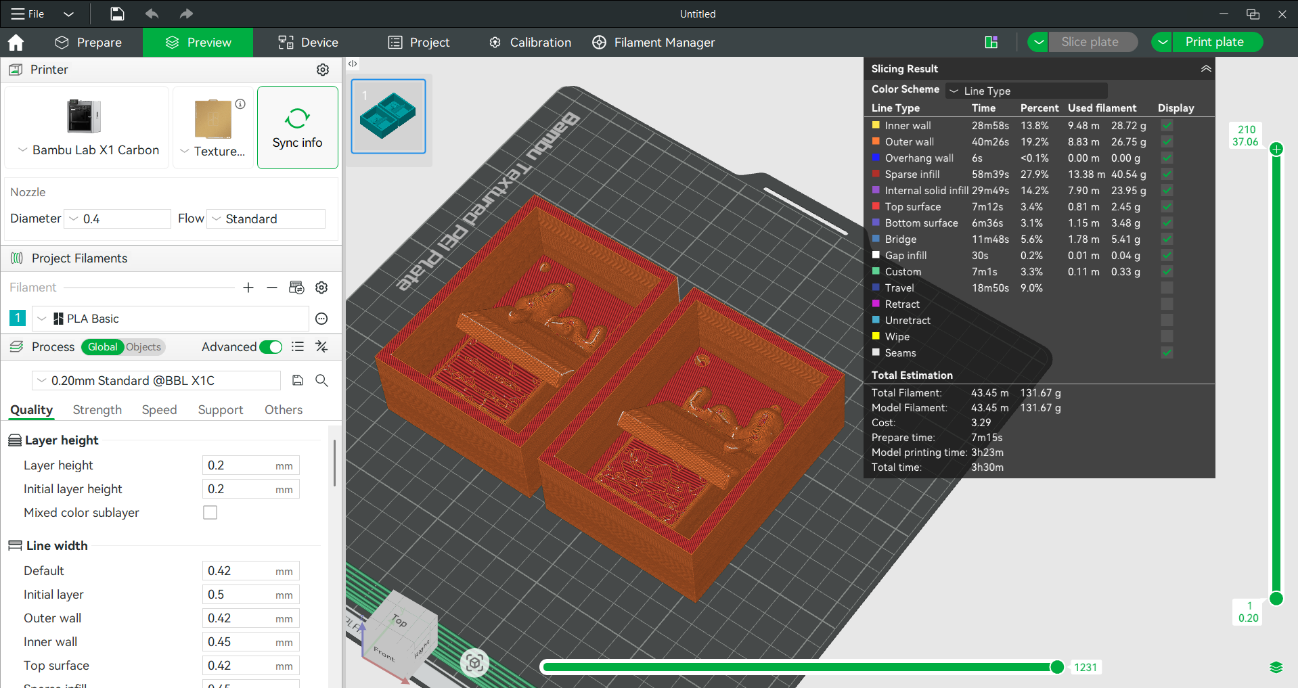The image size is (1298, 688).
Task: Click the Layer height input field
Action: 251,465
